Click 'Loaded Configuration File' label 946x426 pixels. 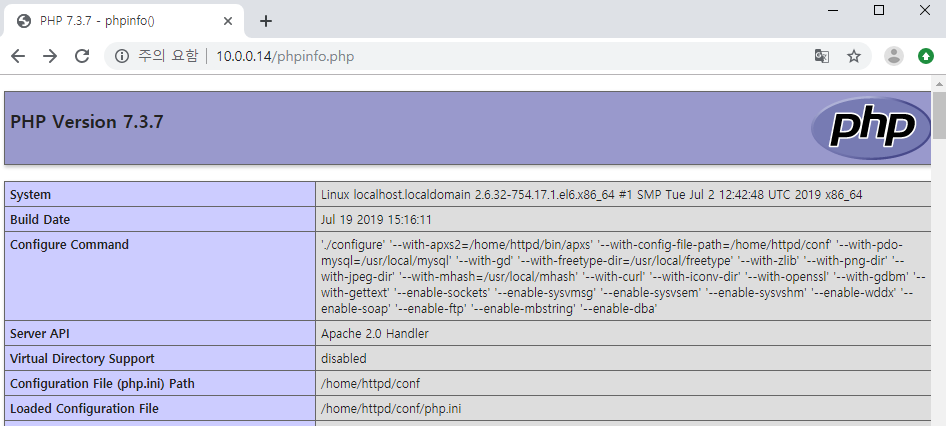[x=84, y=409]
